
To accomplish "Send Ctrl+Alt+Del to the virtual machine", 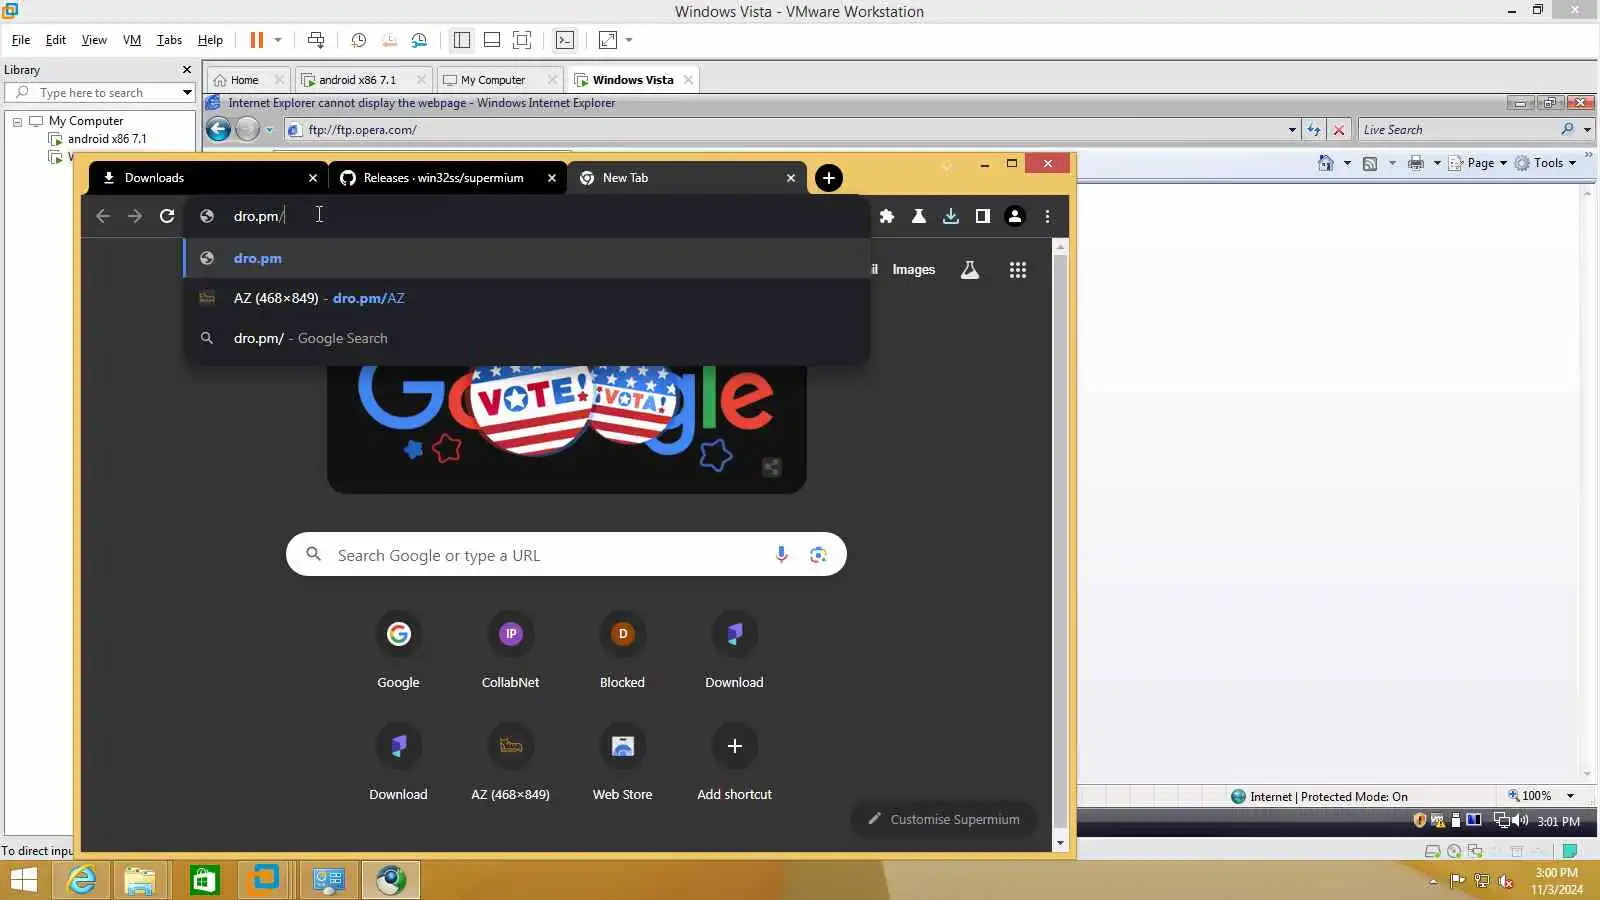I will pyautogui.click(x=316, y=40).
